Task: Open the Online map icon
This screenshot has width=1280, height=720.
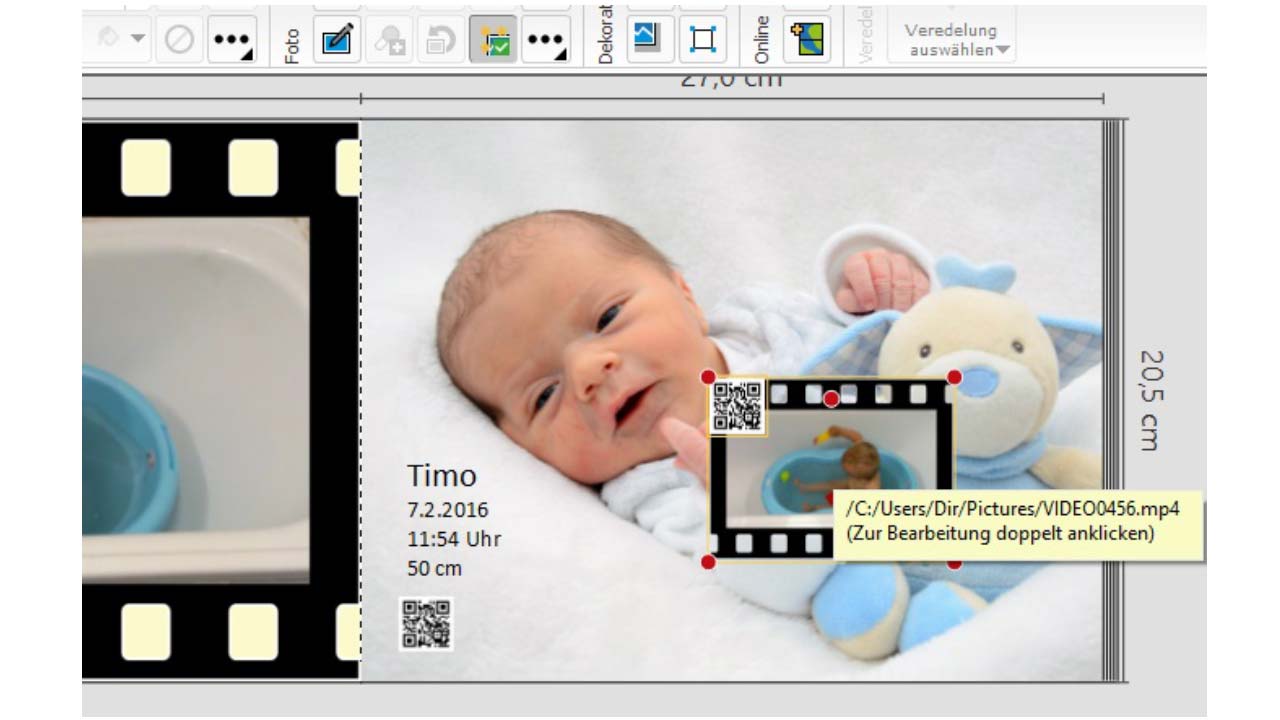Action: [807, 39]
